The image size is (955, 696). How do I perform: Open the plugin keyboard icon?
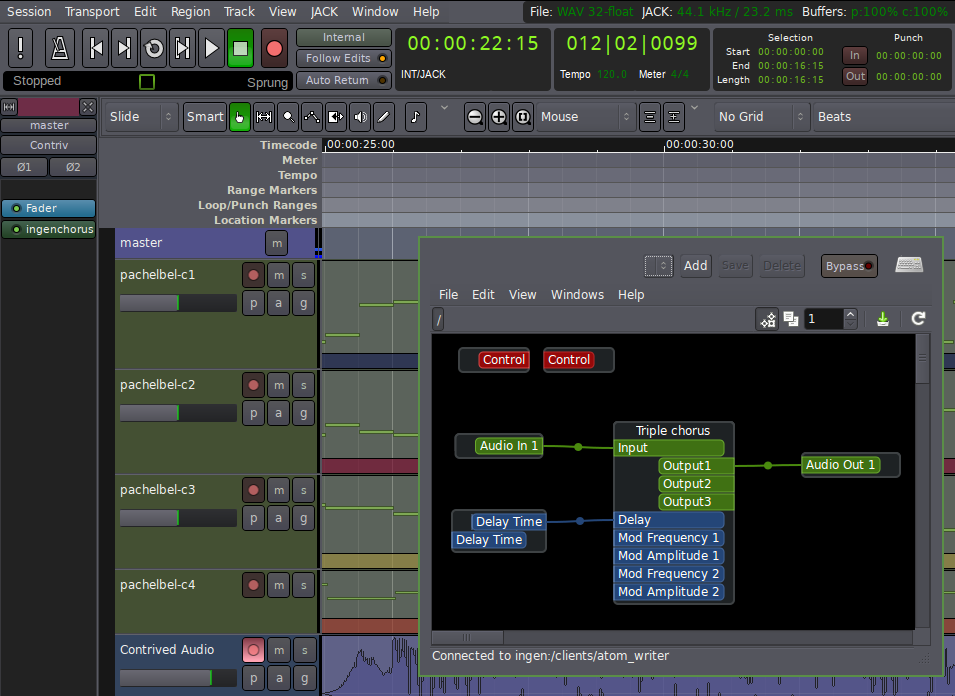pos(909,265)
